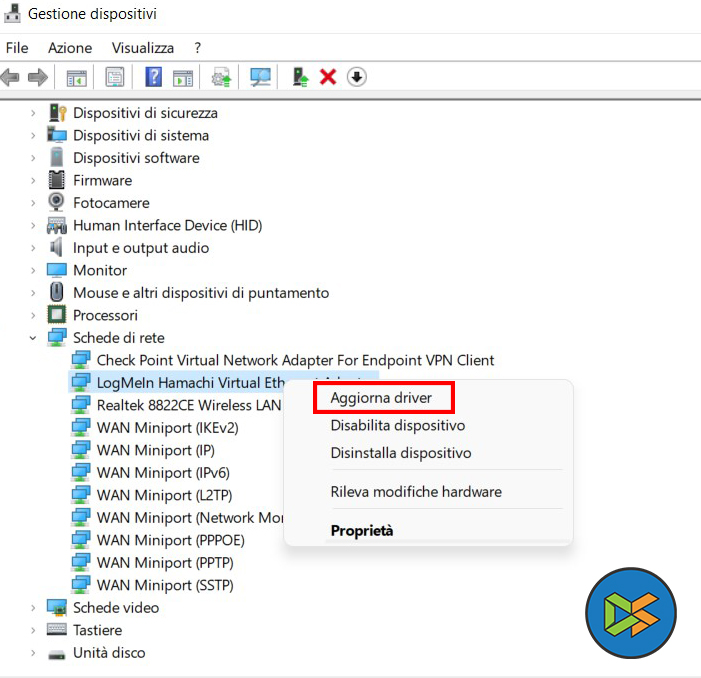701x678 pixels.
Task: Click the Firmware chip icon
Action: [x=56, y=180]
